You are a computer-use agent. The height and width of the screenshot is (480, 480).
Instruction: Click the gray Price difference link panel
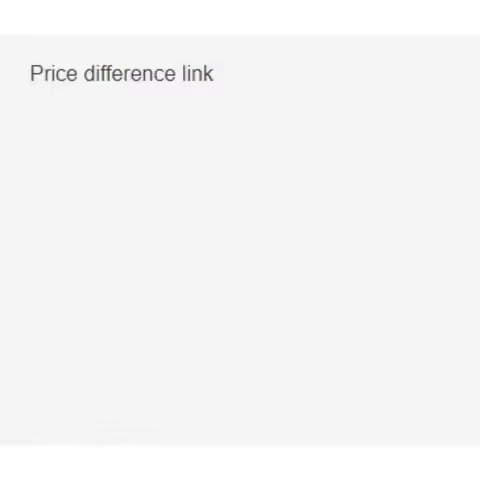point(240,240)
